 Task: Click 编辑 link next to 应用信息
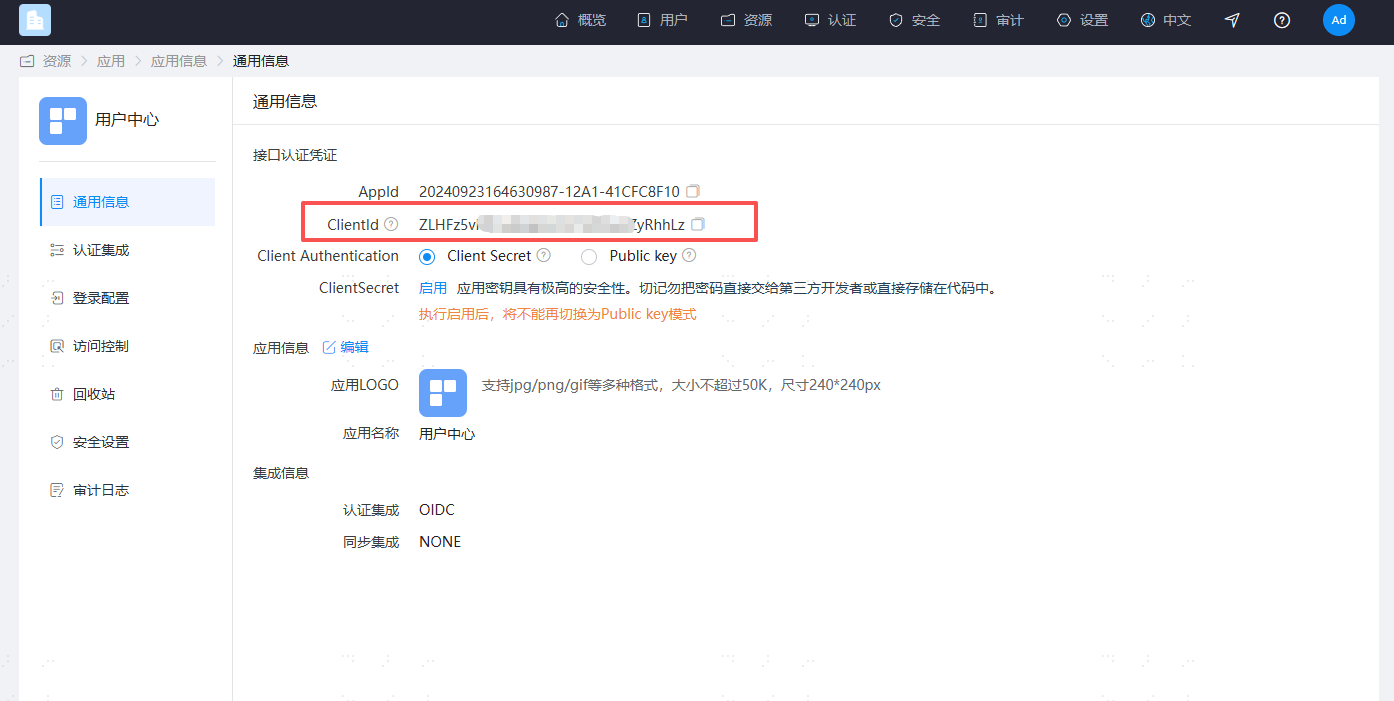coord(346,348)
